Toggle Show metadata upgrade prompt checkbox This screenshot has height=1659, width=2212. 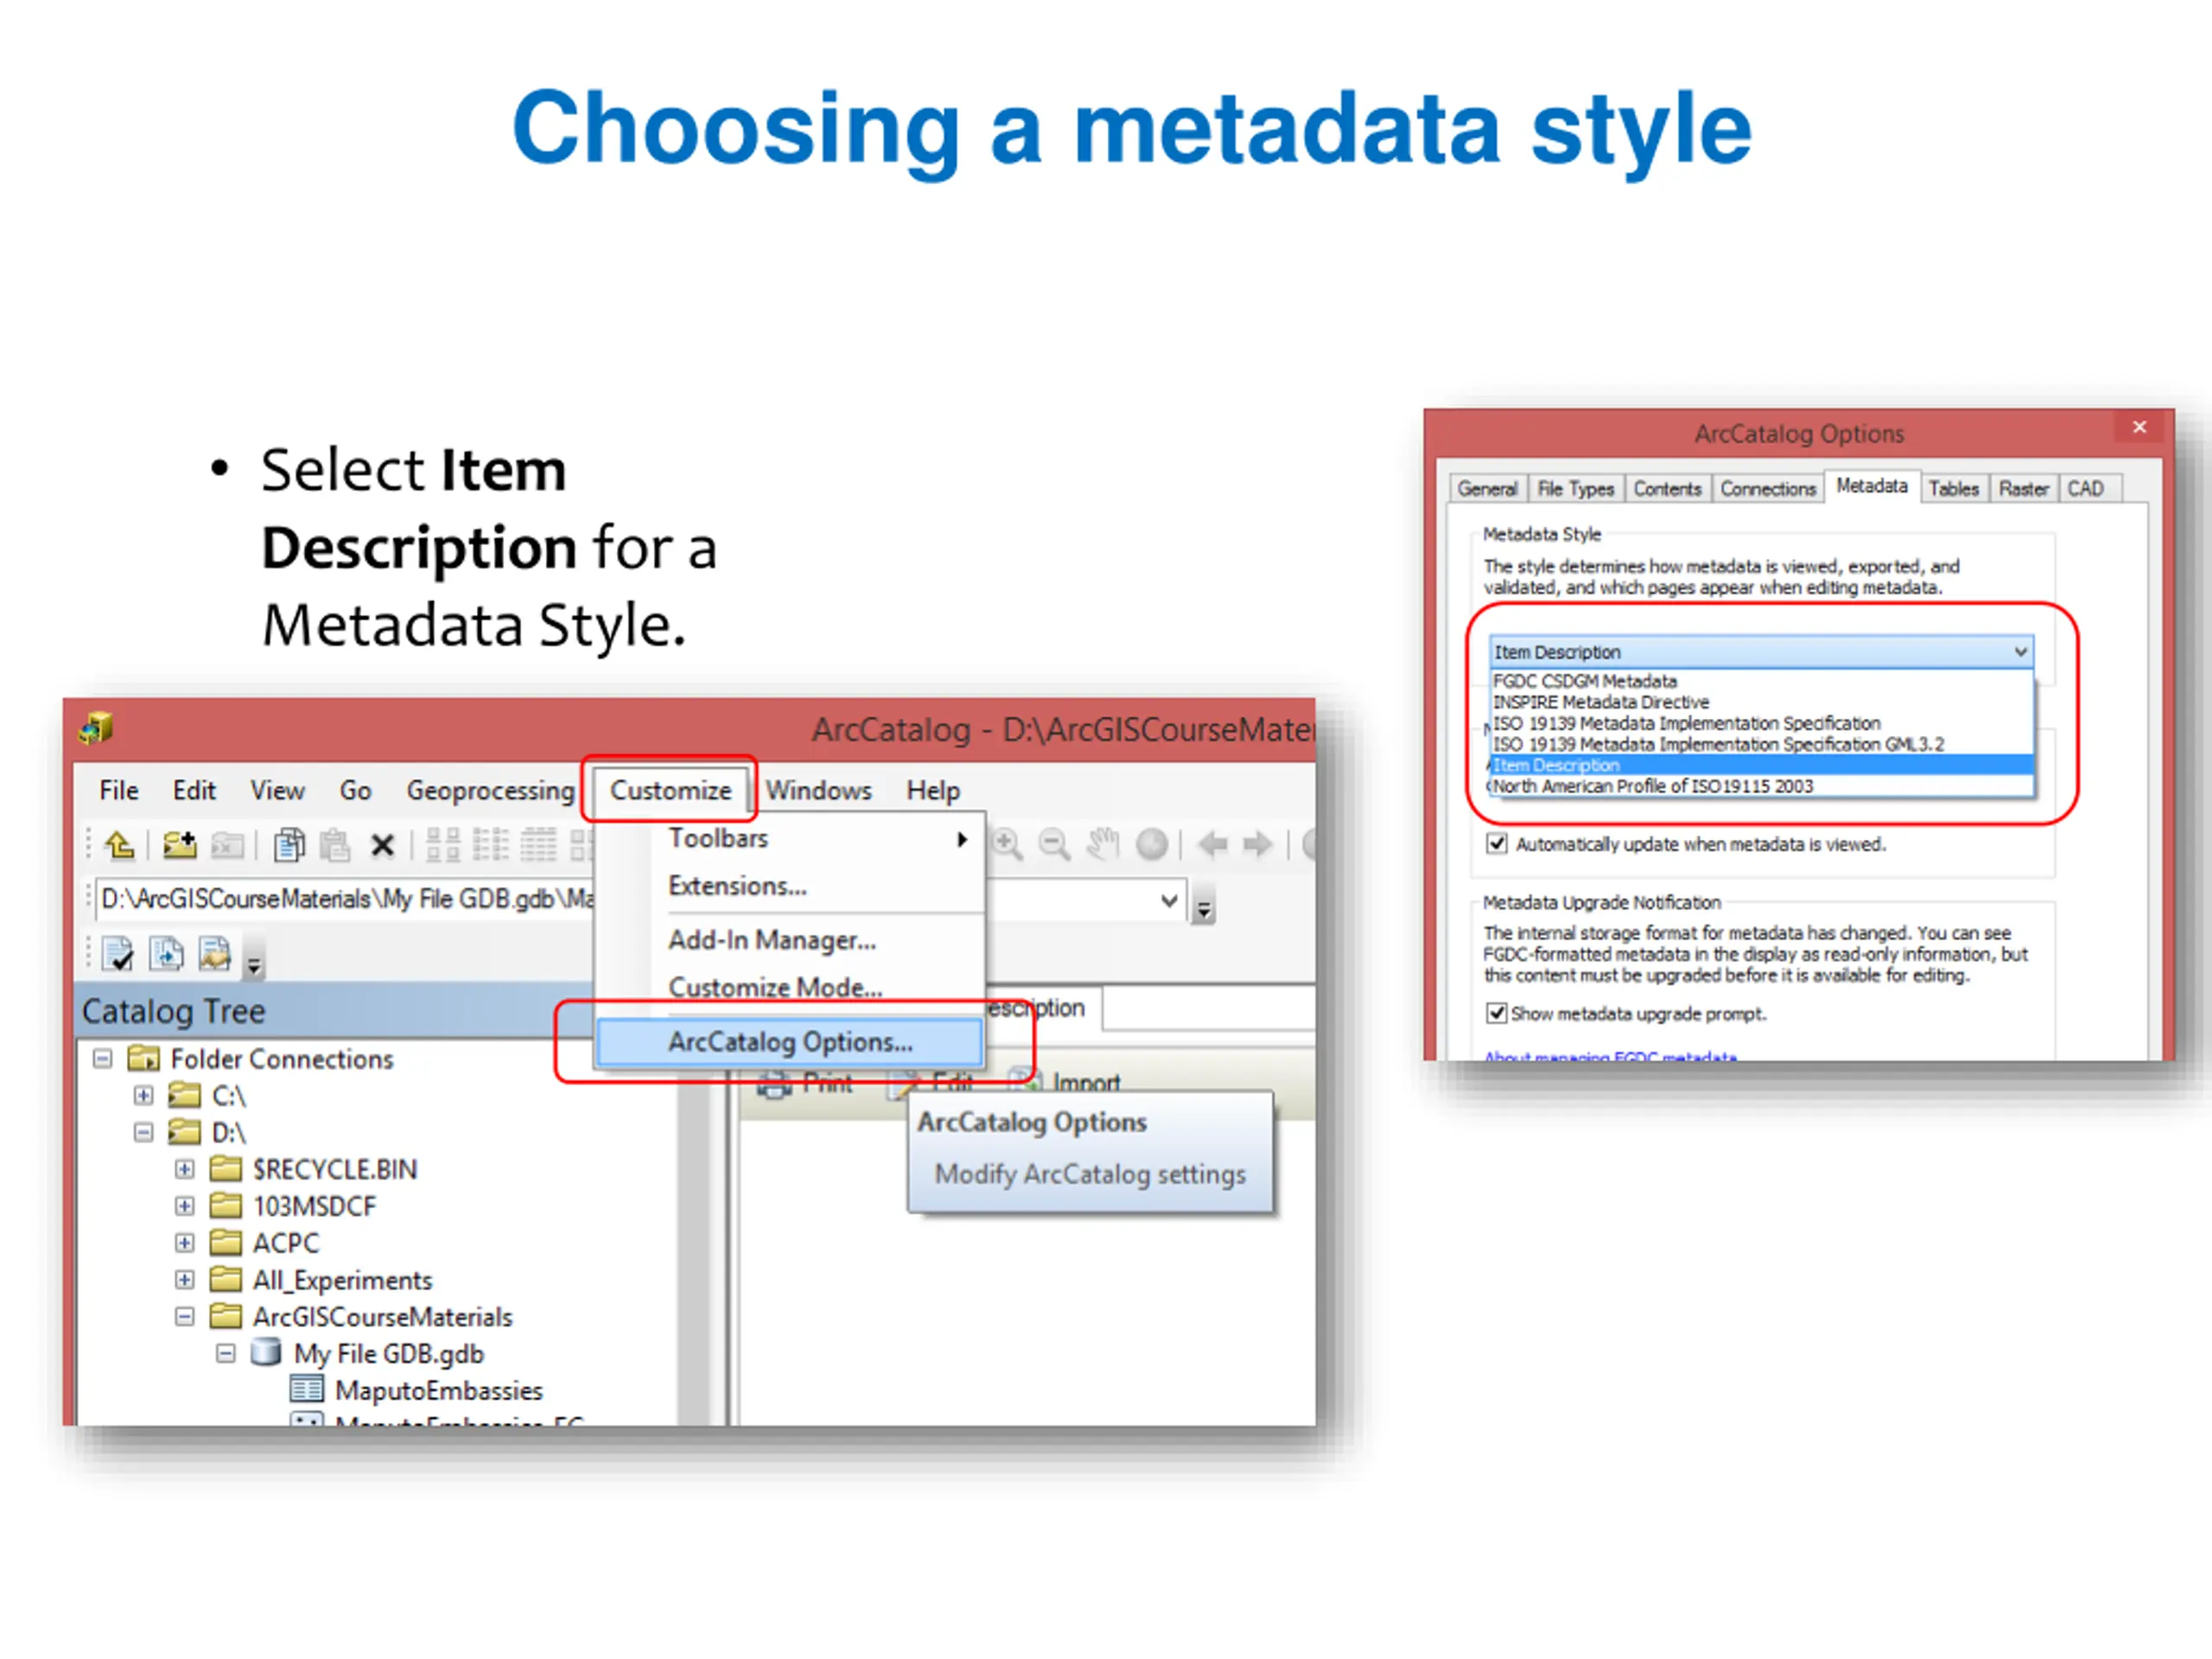pos(1497,1013)
